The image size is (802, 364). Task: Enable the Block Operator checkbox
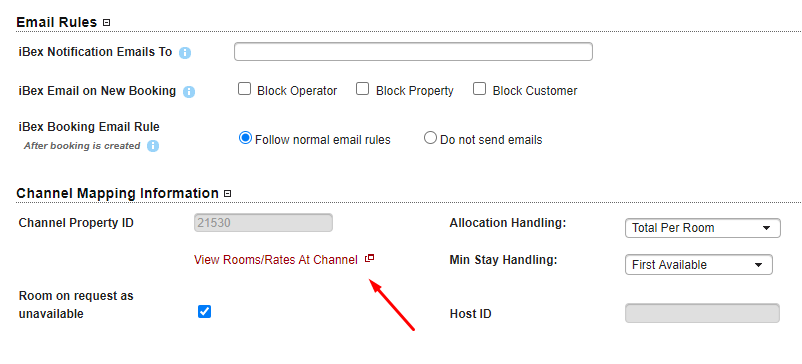[x=244, y=89]
